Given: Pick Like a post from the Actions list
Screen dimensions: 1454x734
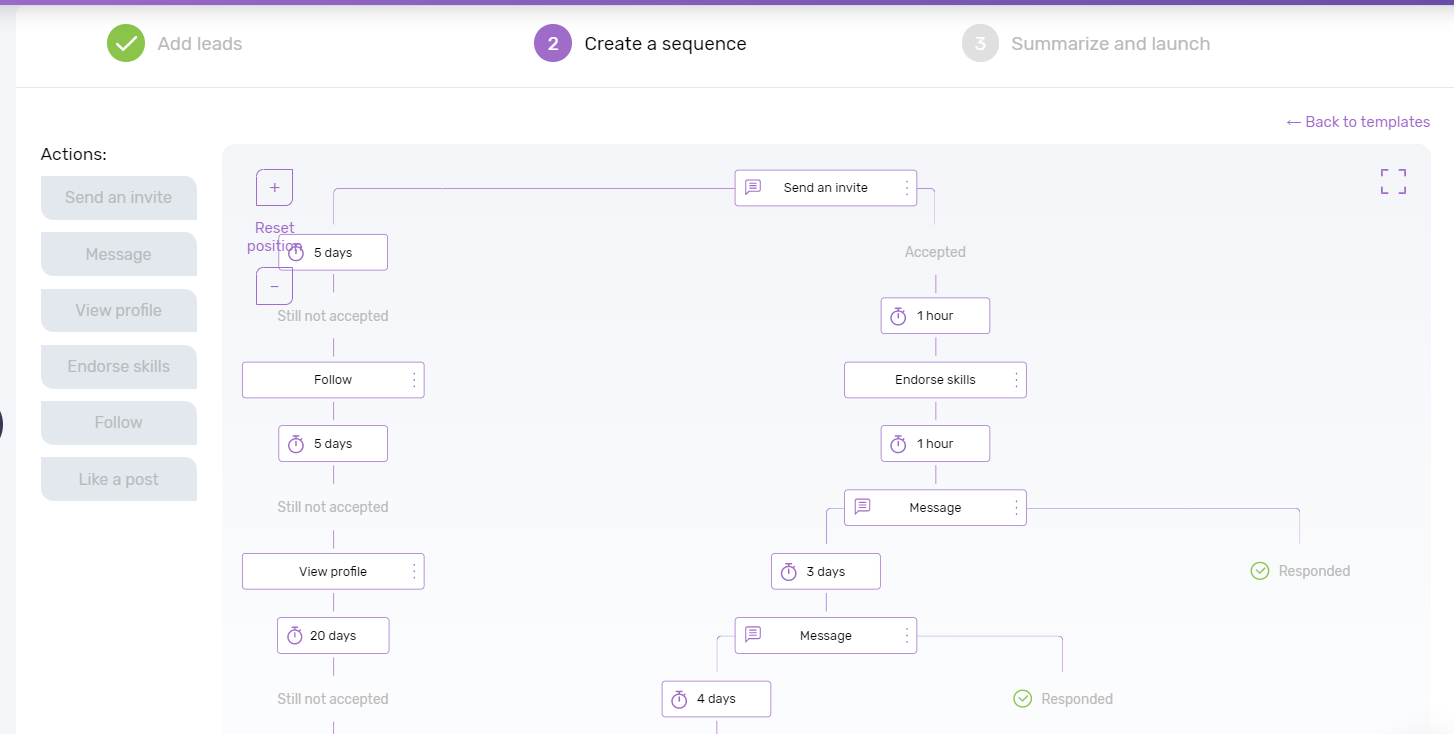Looking at the screenshot, I should point(119,479).
